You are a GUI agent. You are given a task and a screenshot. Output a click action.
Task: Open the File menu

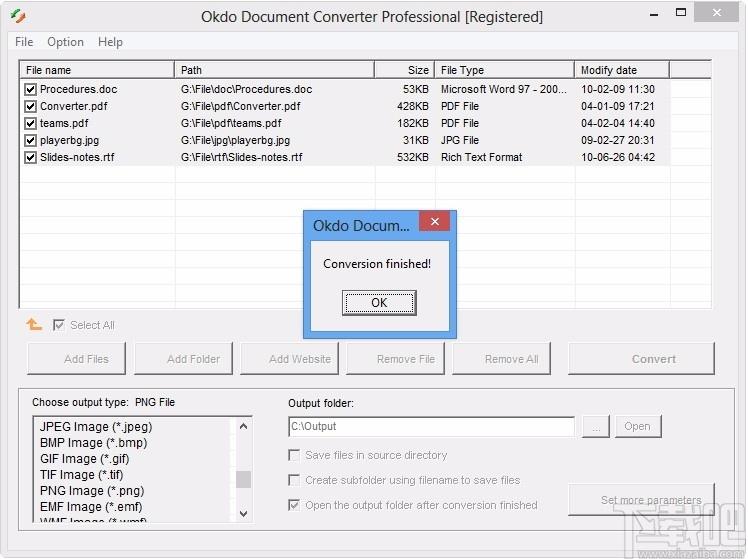point(24,42)
